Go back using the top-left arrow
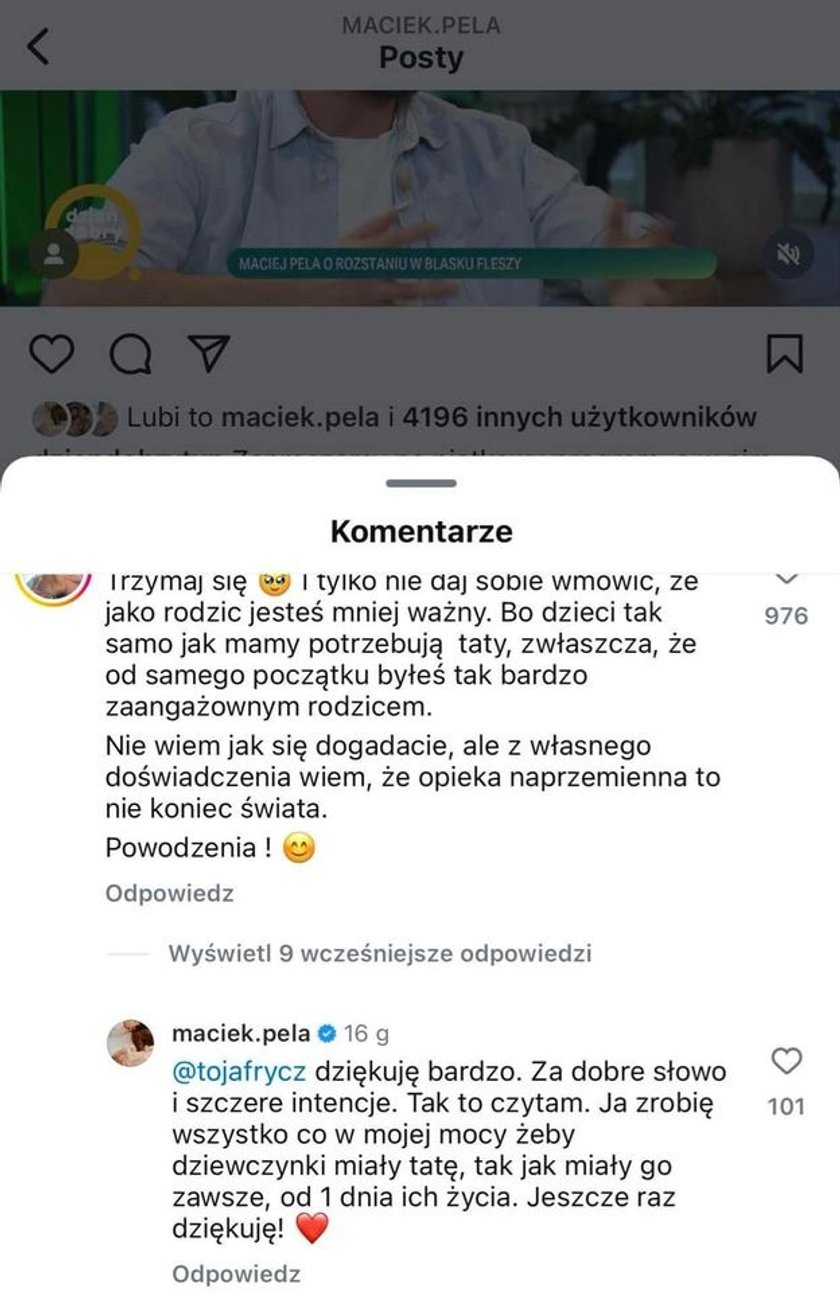 (38, 47)
